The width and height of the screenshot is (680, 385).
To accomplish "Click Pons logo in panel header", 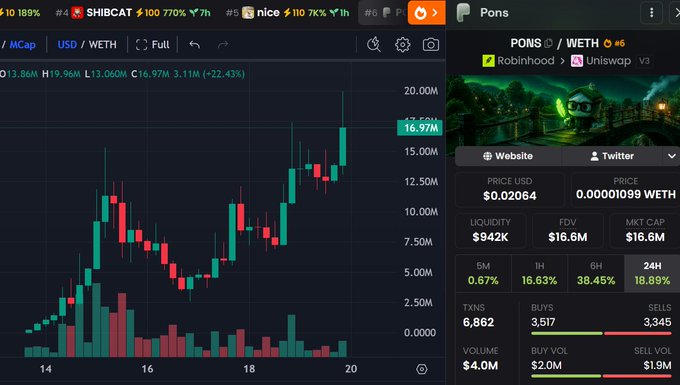I will [464, 13].
